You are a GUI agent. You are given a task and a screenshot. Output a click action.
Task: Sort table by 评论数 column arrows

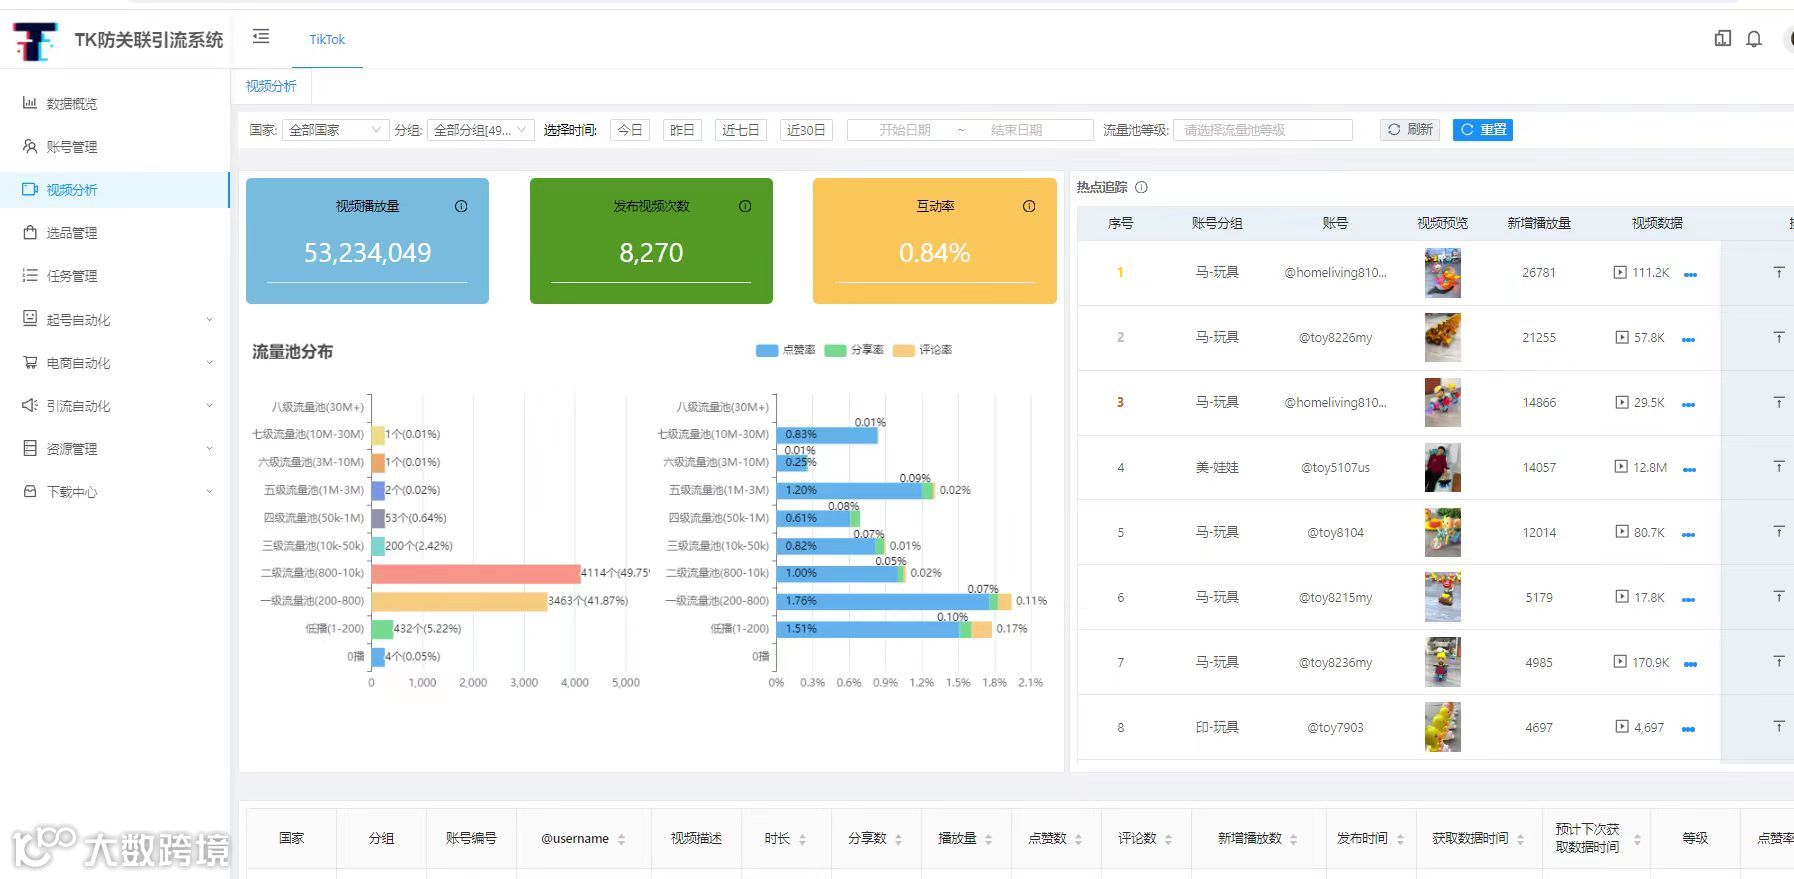(x=1168, y=839)
